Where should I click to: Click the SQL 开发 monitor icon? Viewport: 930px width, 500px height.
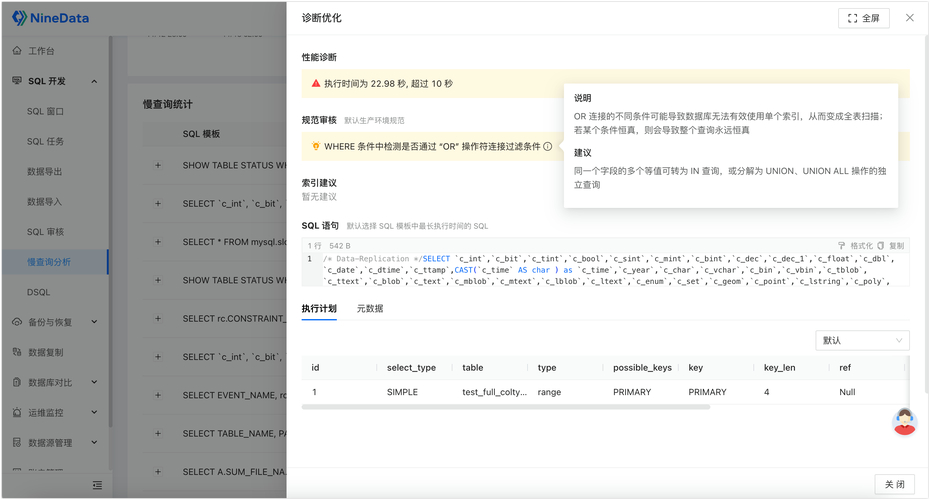[17, 81]
